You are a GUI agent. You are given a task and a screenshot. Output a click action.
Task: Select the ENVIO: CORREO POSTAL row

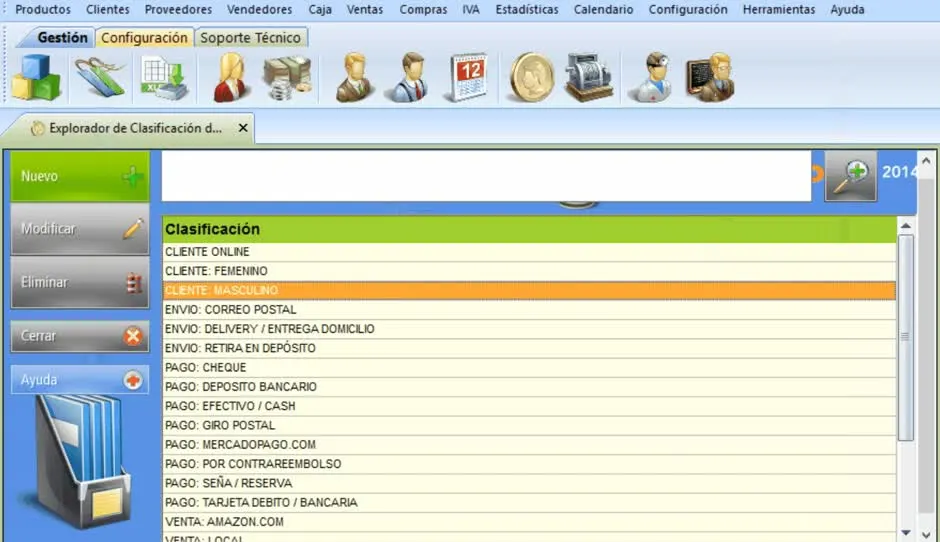[x=529, y=309]
